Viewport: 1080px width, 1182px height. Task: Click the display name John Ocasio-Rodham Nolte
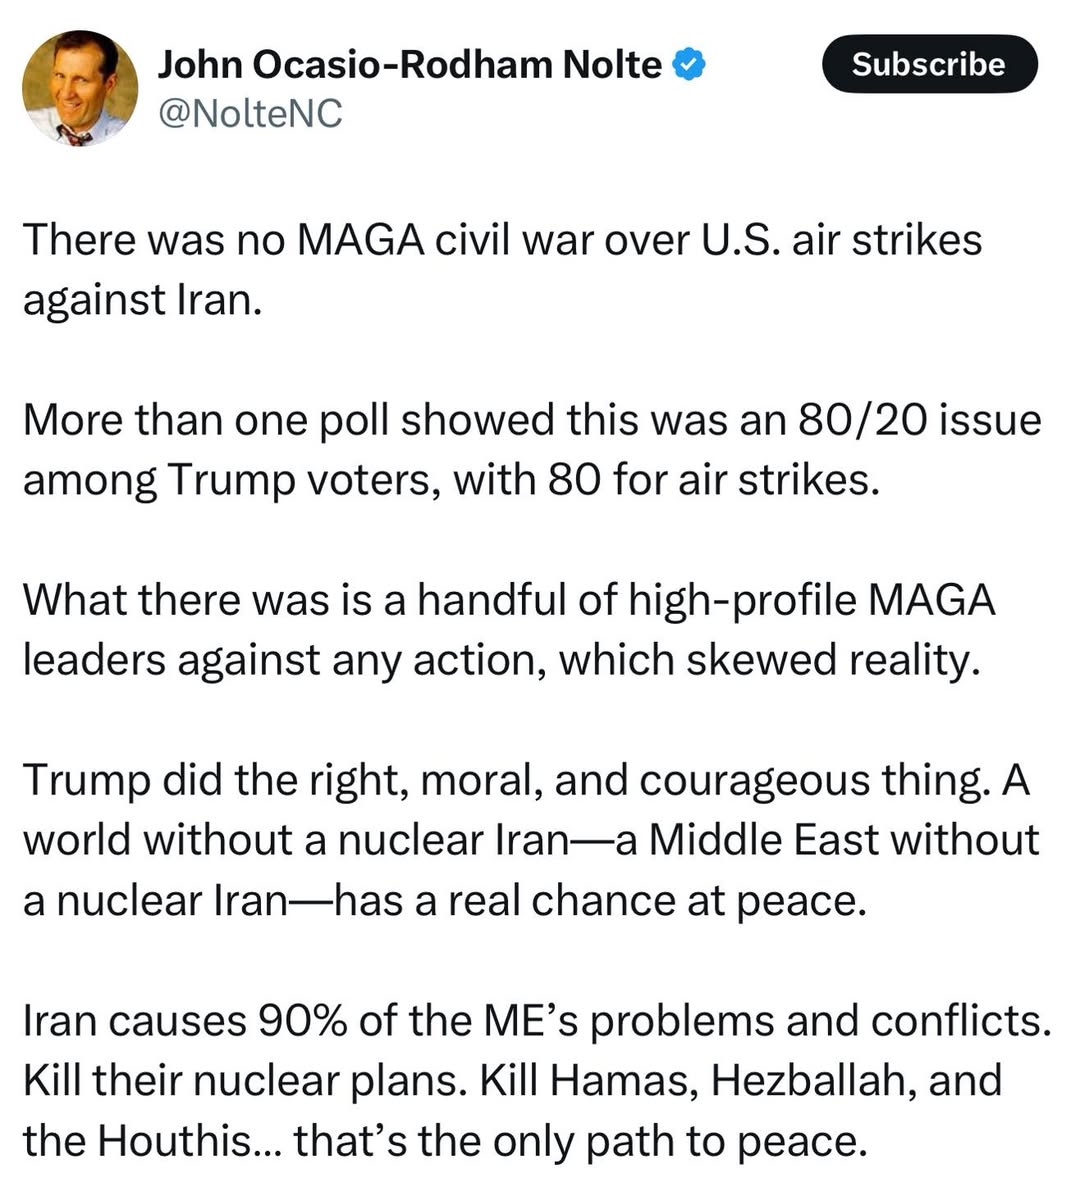(x=409, y=65)
